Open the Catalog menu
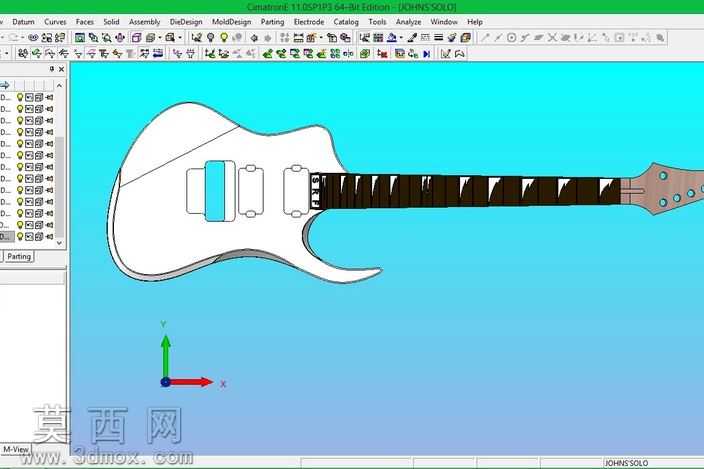 [x=346, y=22]
